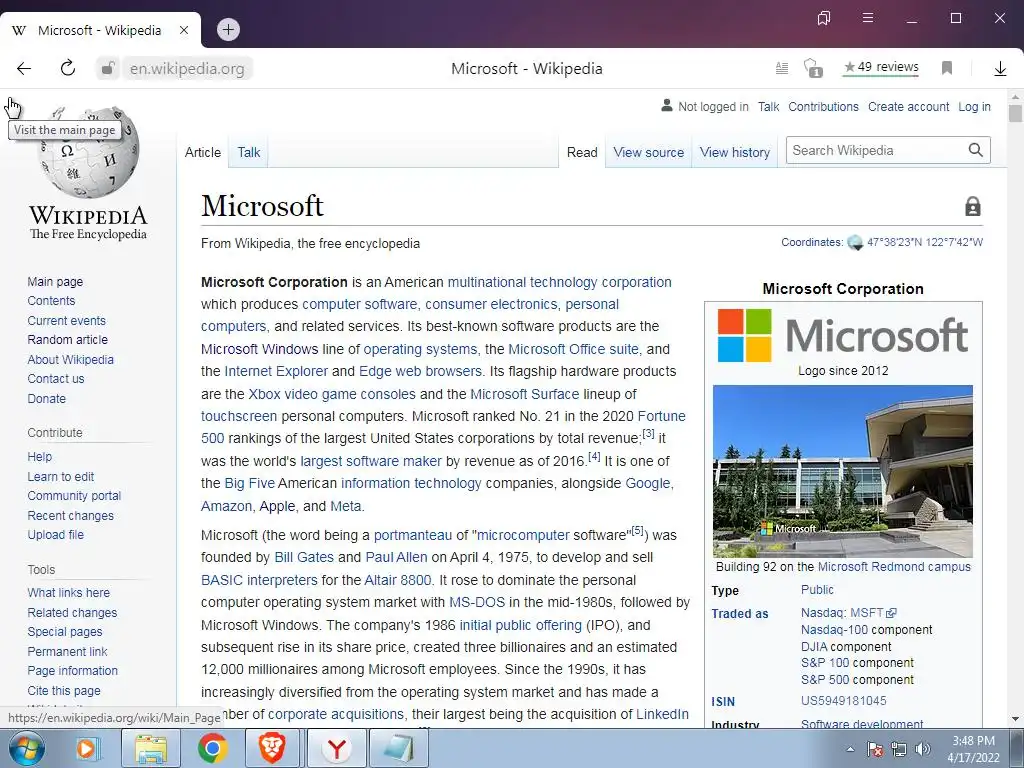The image size is (1024, 768).
Task: Open Cite this page link
Action: click(64, 690)
